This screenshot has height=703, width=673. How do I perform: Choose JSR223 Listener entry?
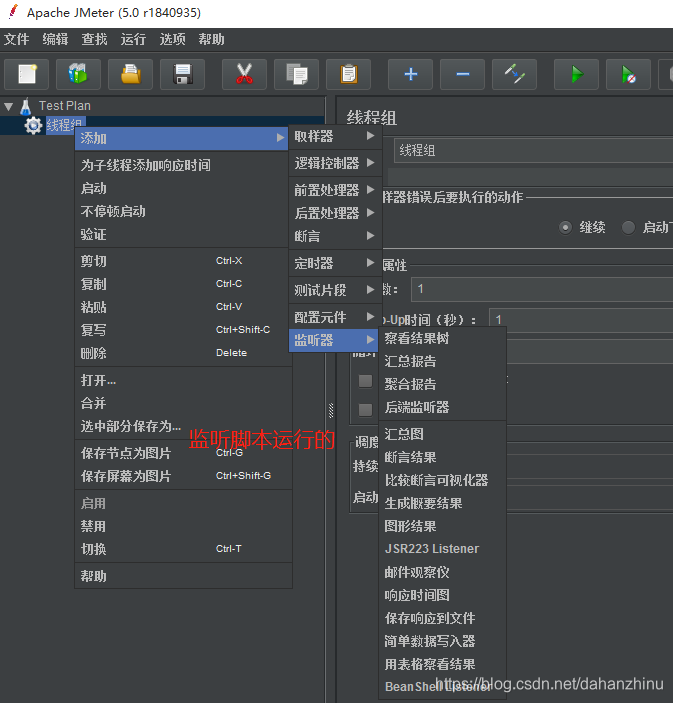443,549
